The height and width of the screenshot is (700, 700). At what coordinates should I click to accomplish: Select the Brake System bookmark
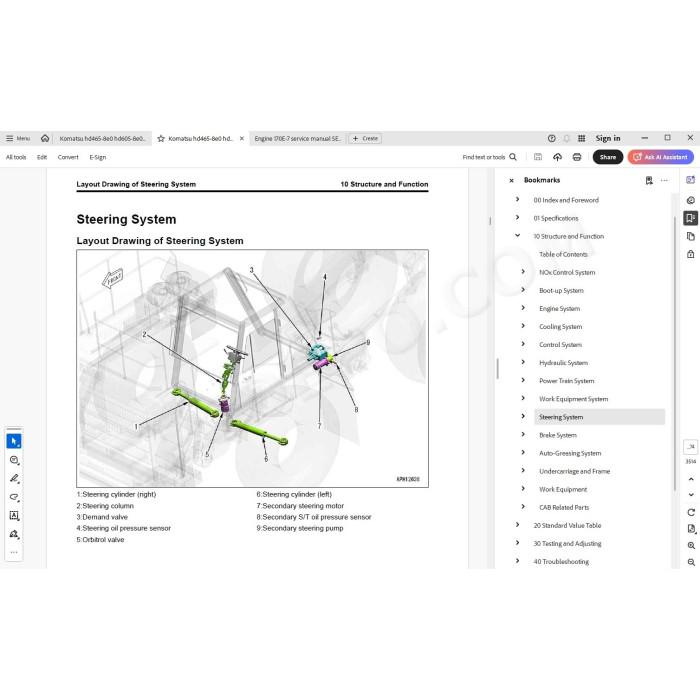point(558,435)
